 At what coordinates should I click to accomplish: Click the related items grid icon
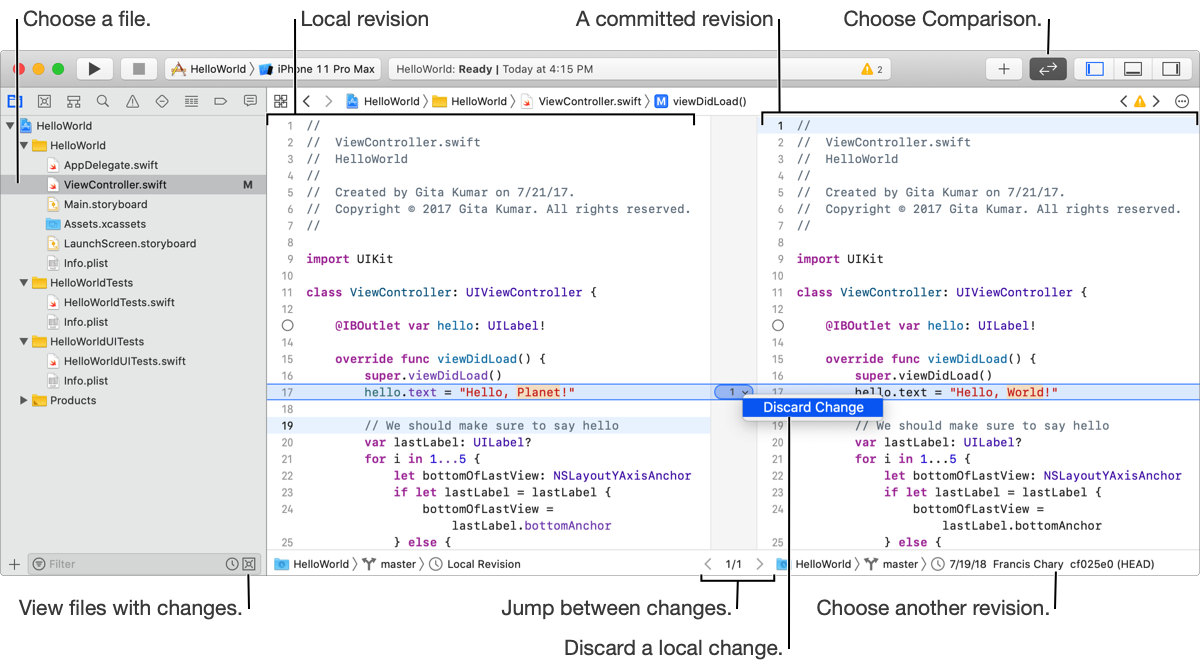(281, 101)
